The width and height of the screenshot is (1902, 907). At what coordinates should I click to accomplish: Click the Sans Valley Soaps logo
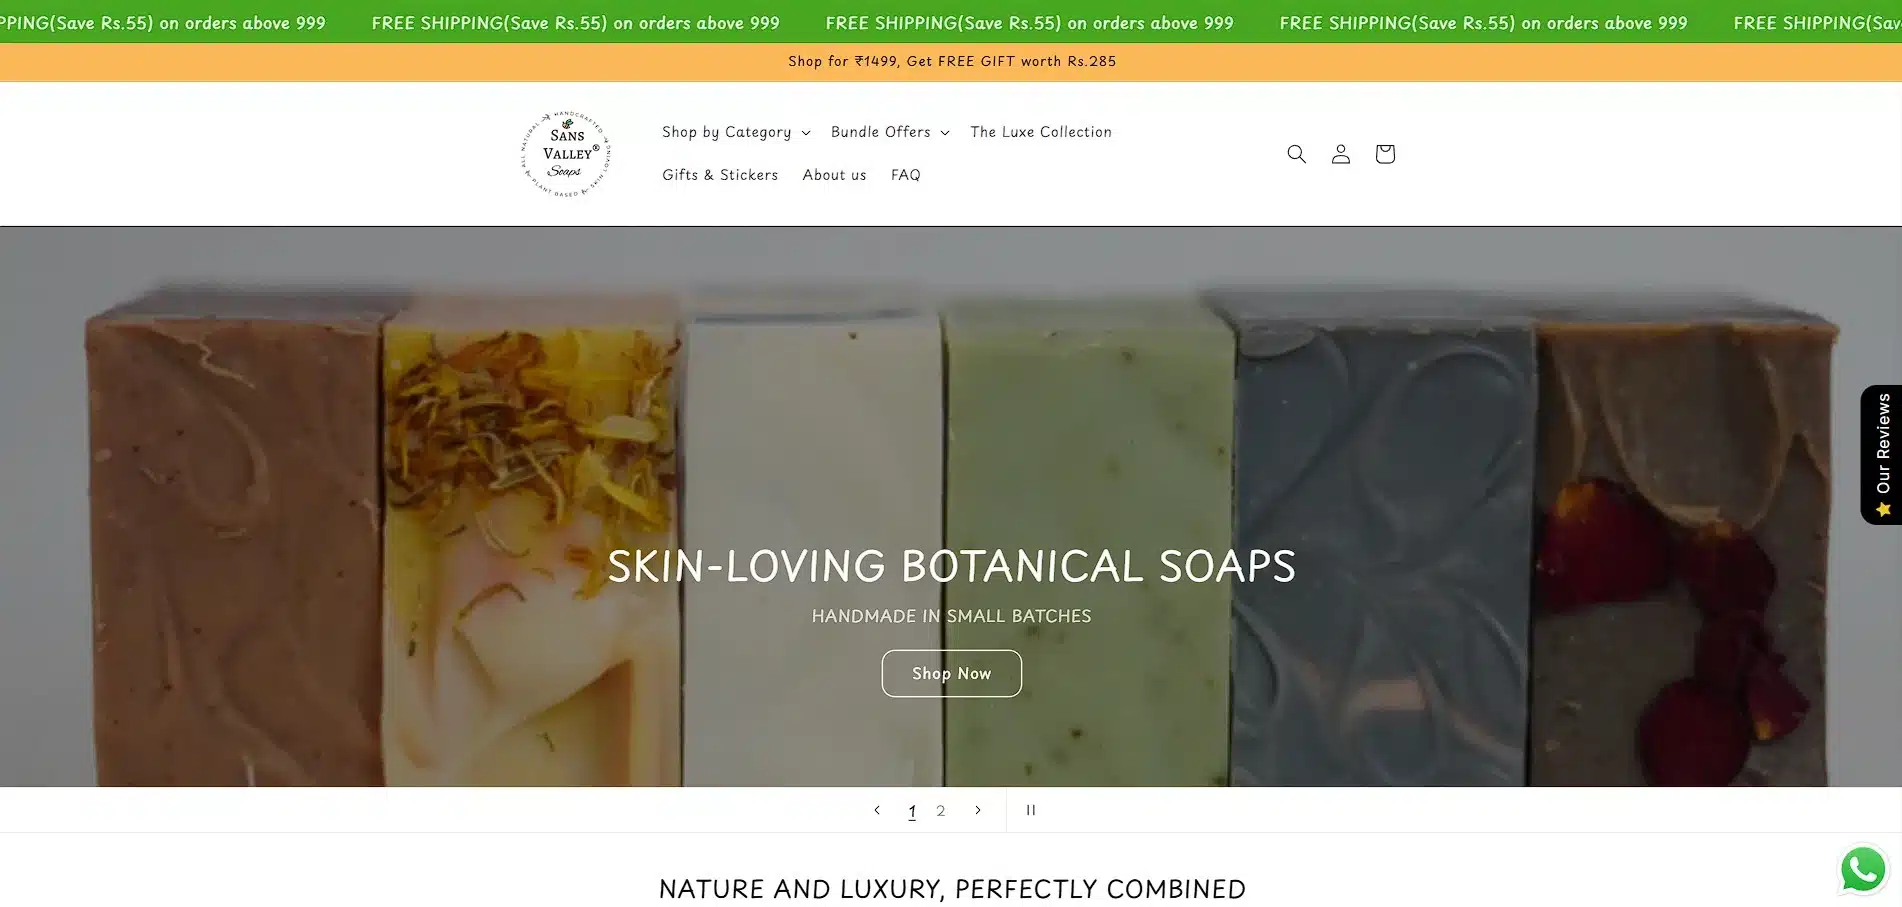click(x=566, y=154)
